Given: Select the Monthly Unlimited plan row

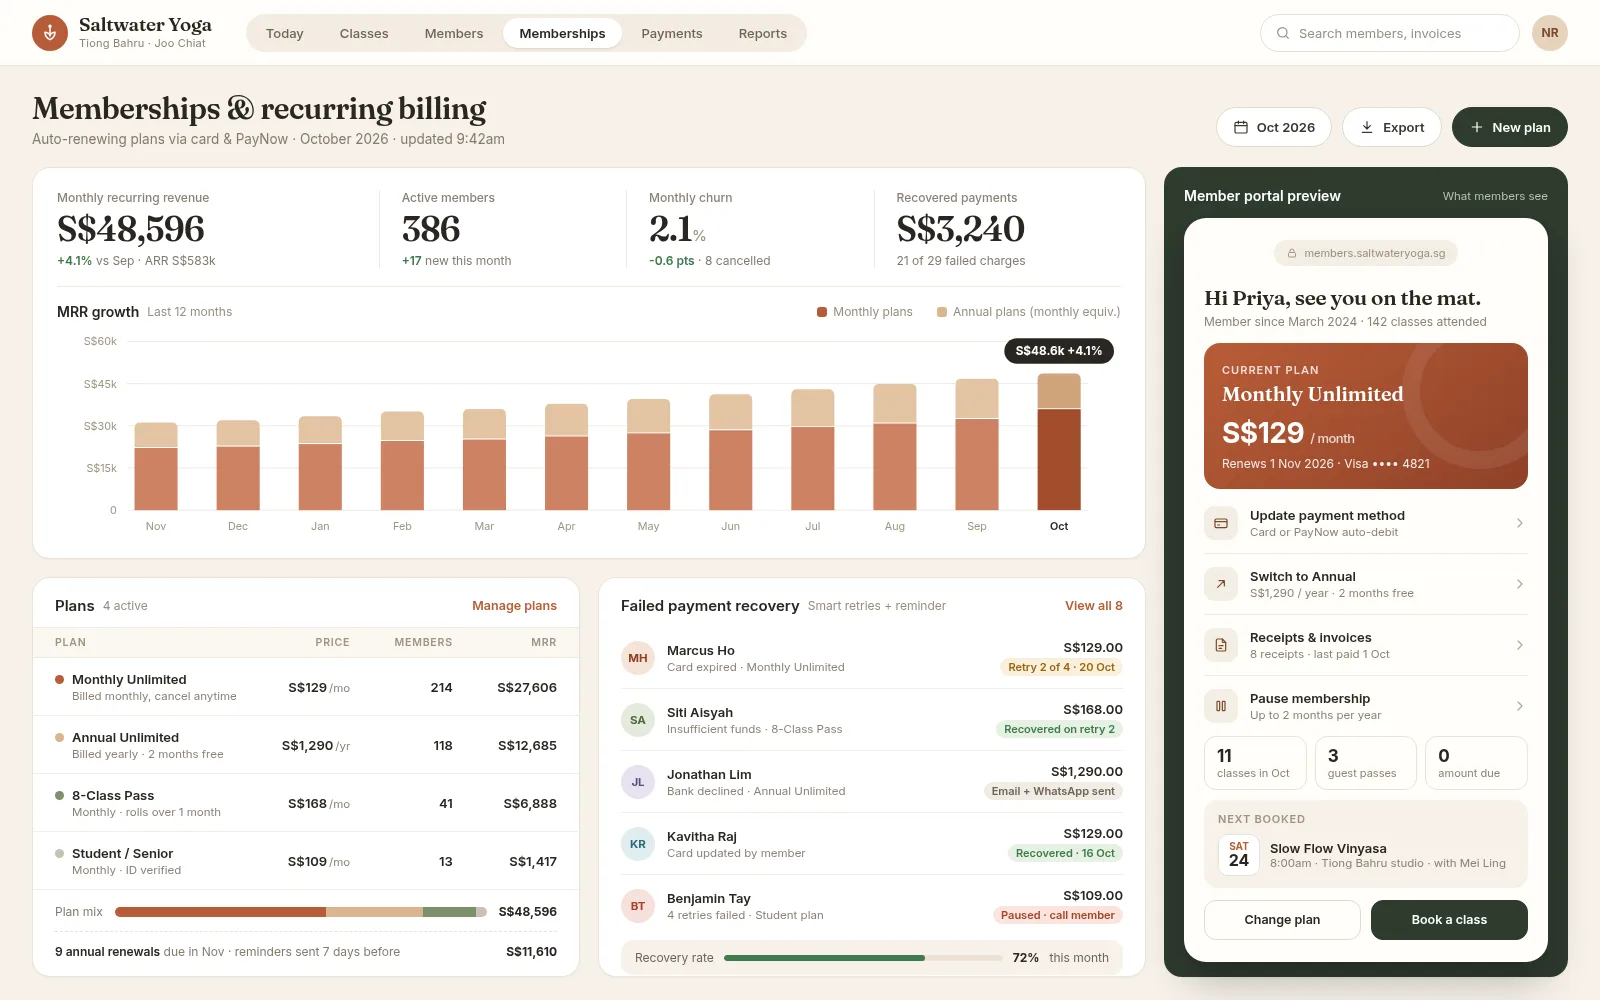Looking at the screenshot, I should [x=306, y=687].
